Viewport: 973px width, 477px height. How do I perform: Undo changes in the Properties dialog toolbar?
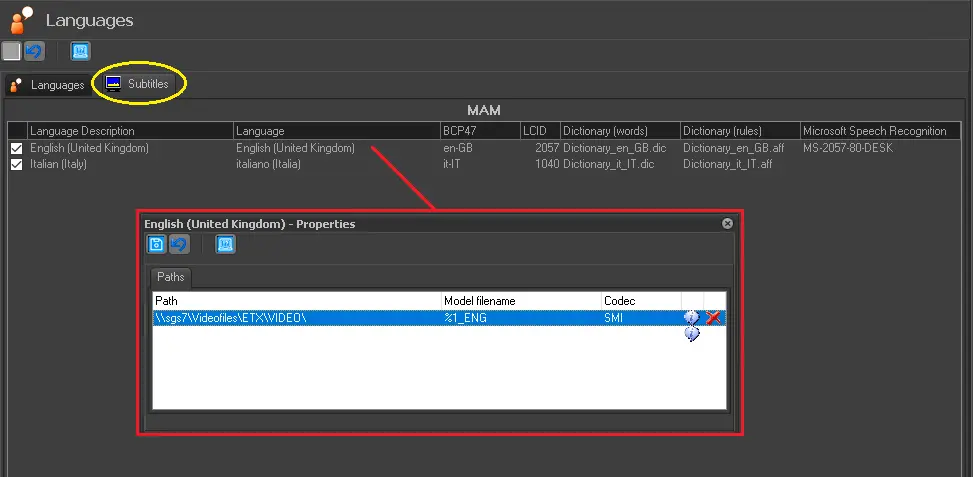178,244
